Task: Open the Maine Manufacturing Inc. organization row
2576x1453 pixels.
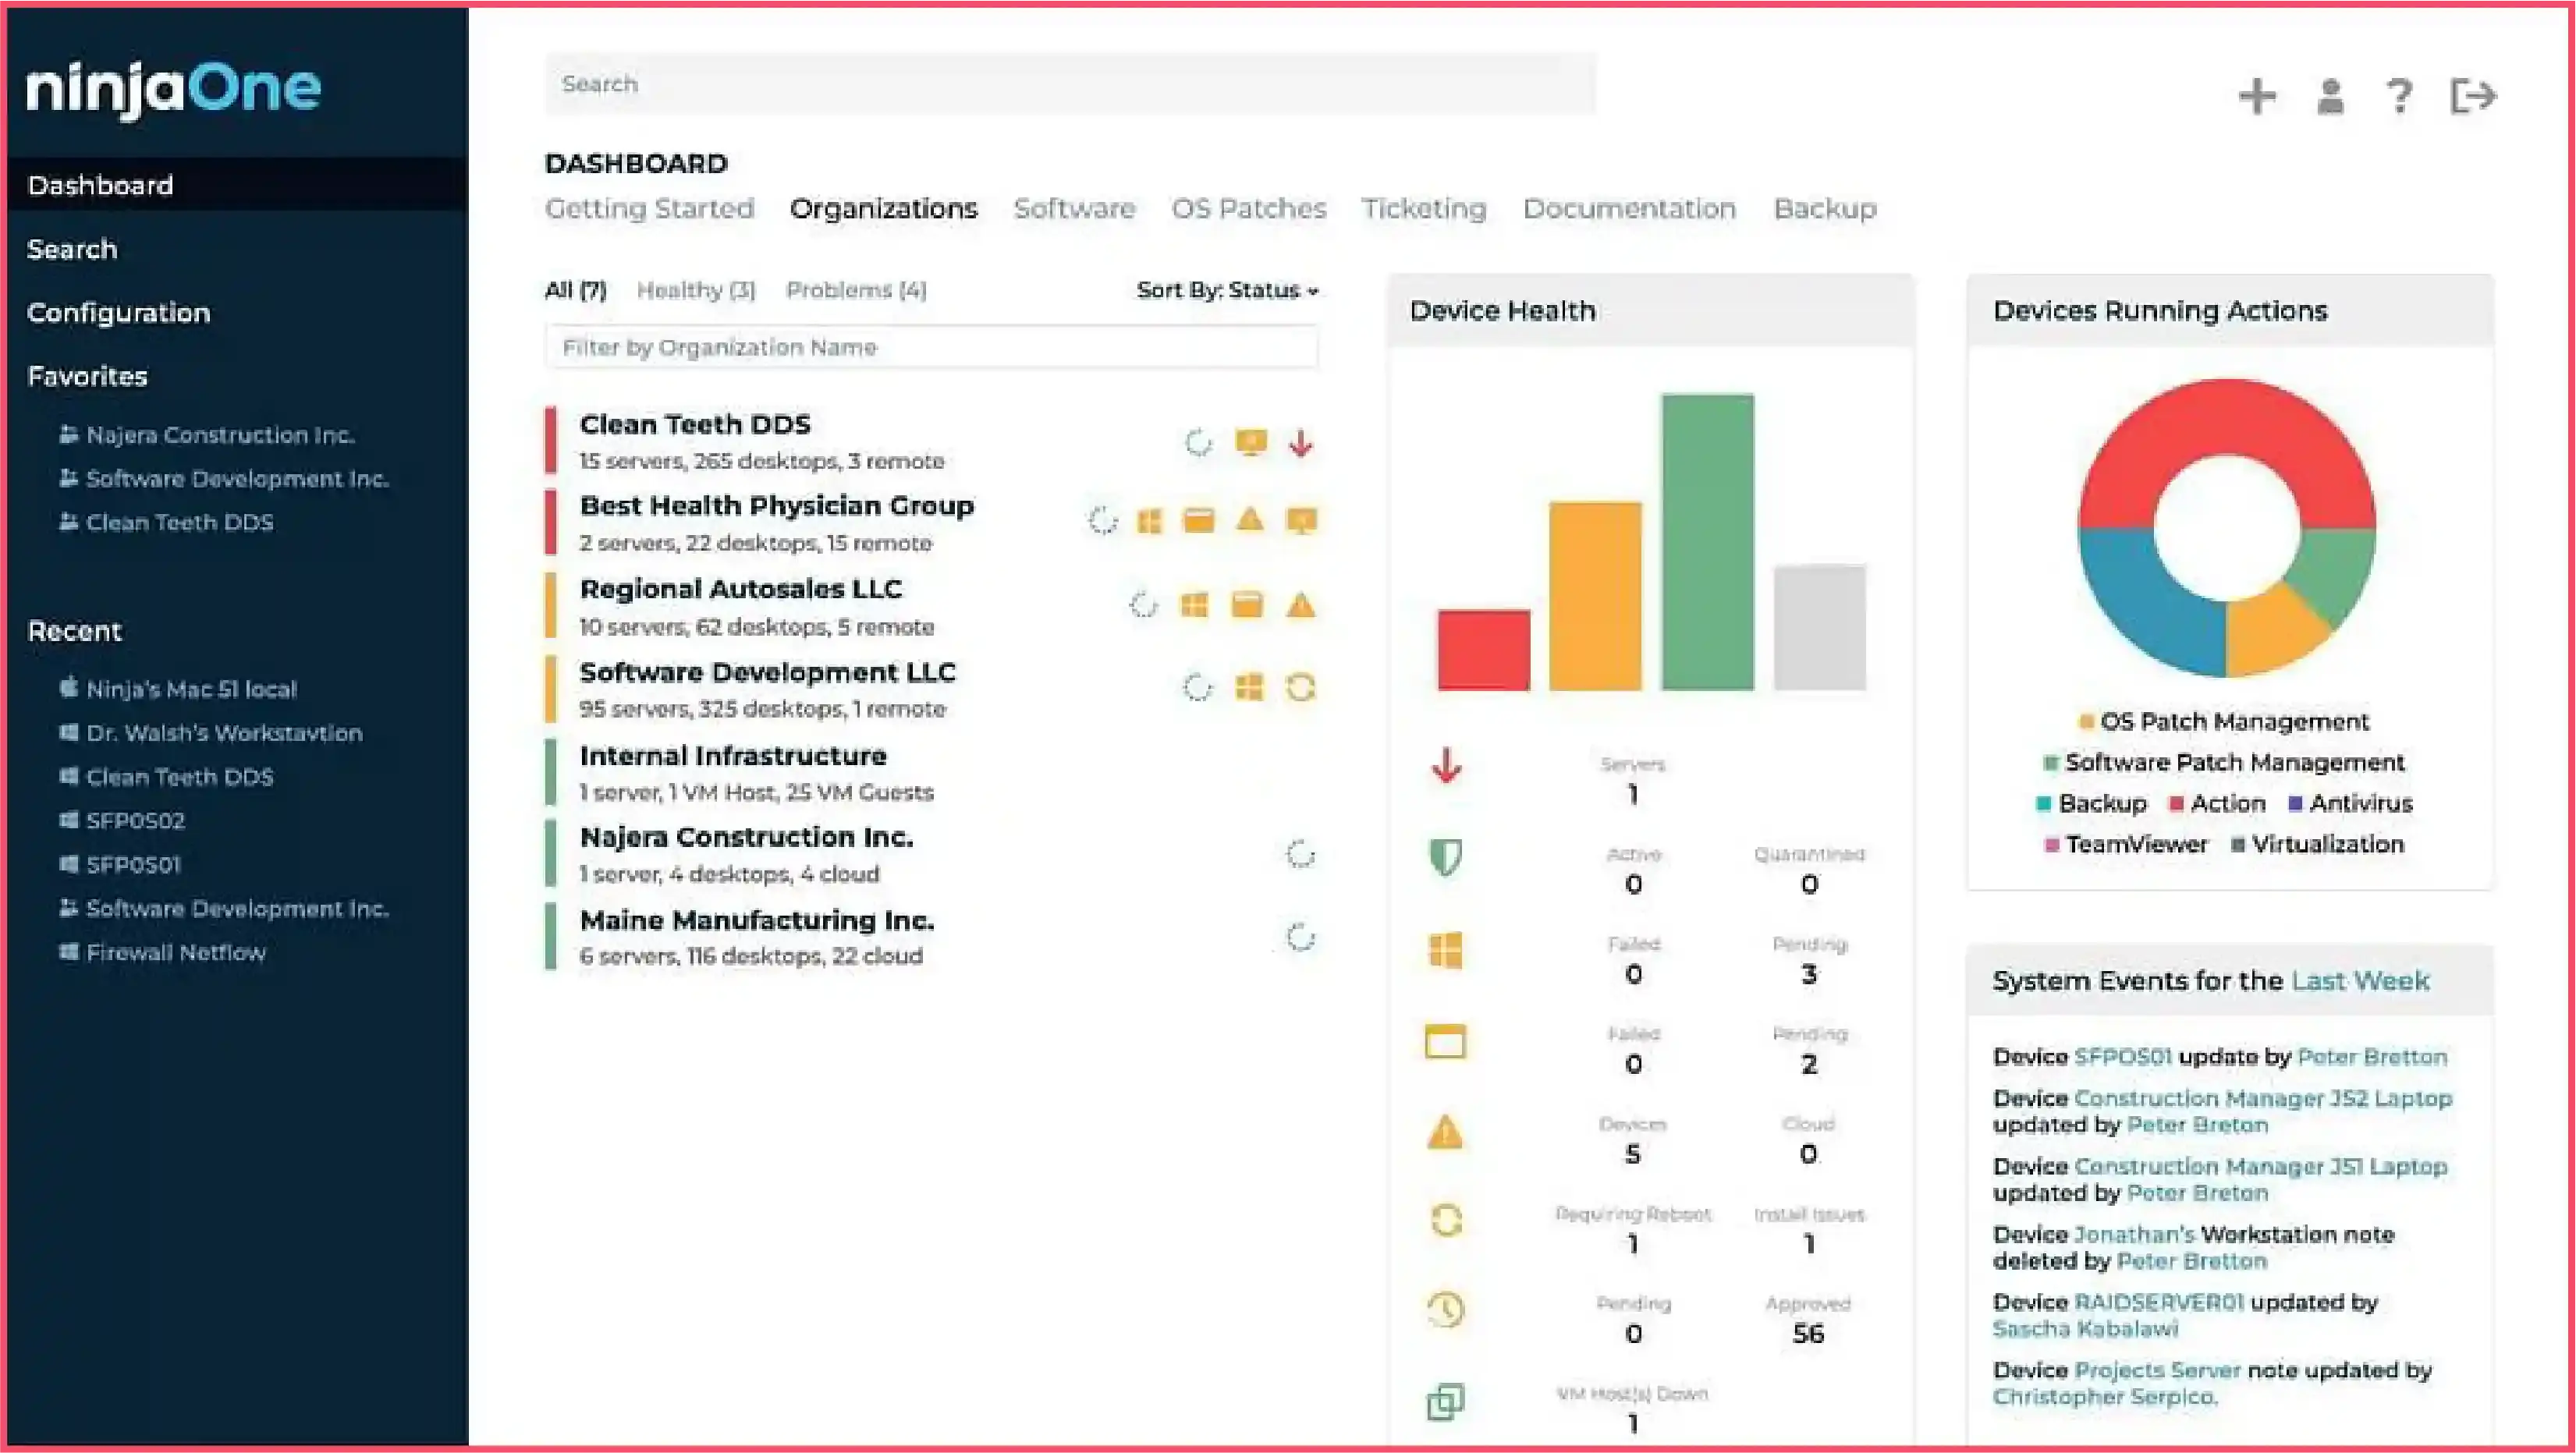Action: pos(931,937)
